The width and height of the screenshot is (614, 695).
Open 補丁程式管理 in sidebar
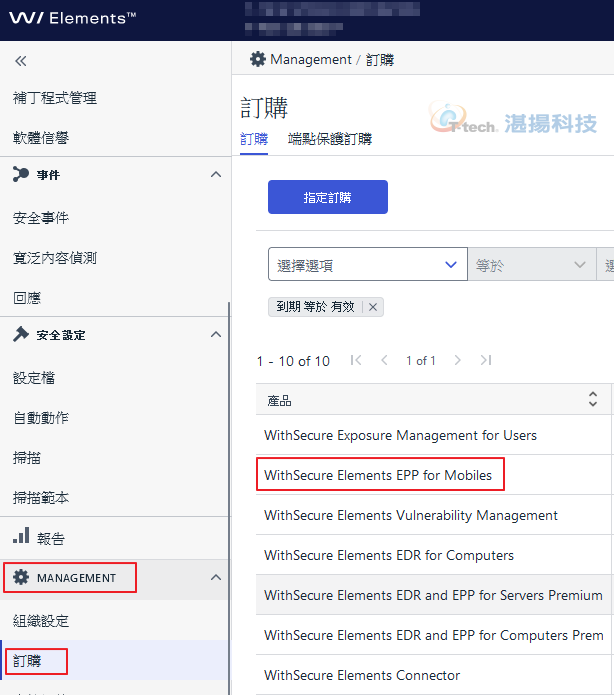click(x=55, y=98)
